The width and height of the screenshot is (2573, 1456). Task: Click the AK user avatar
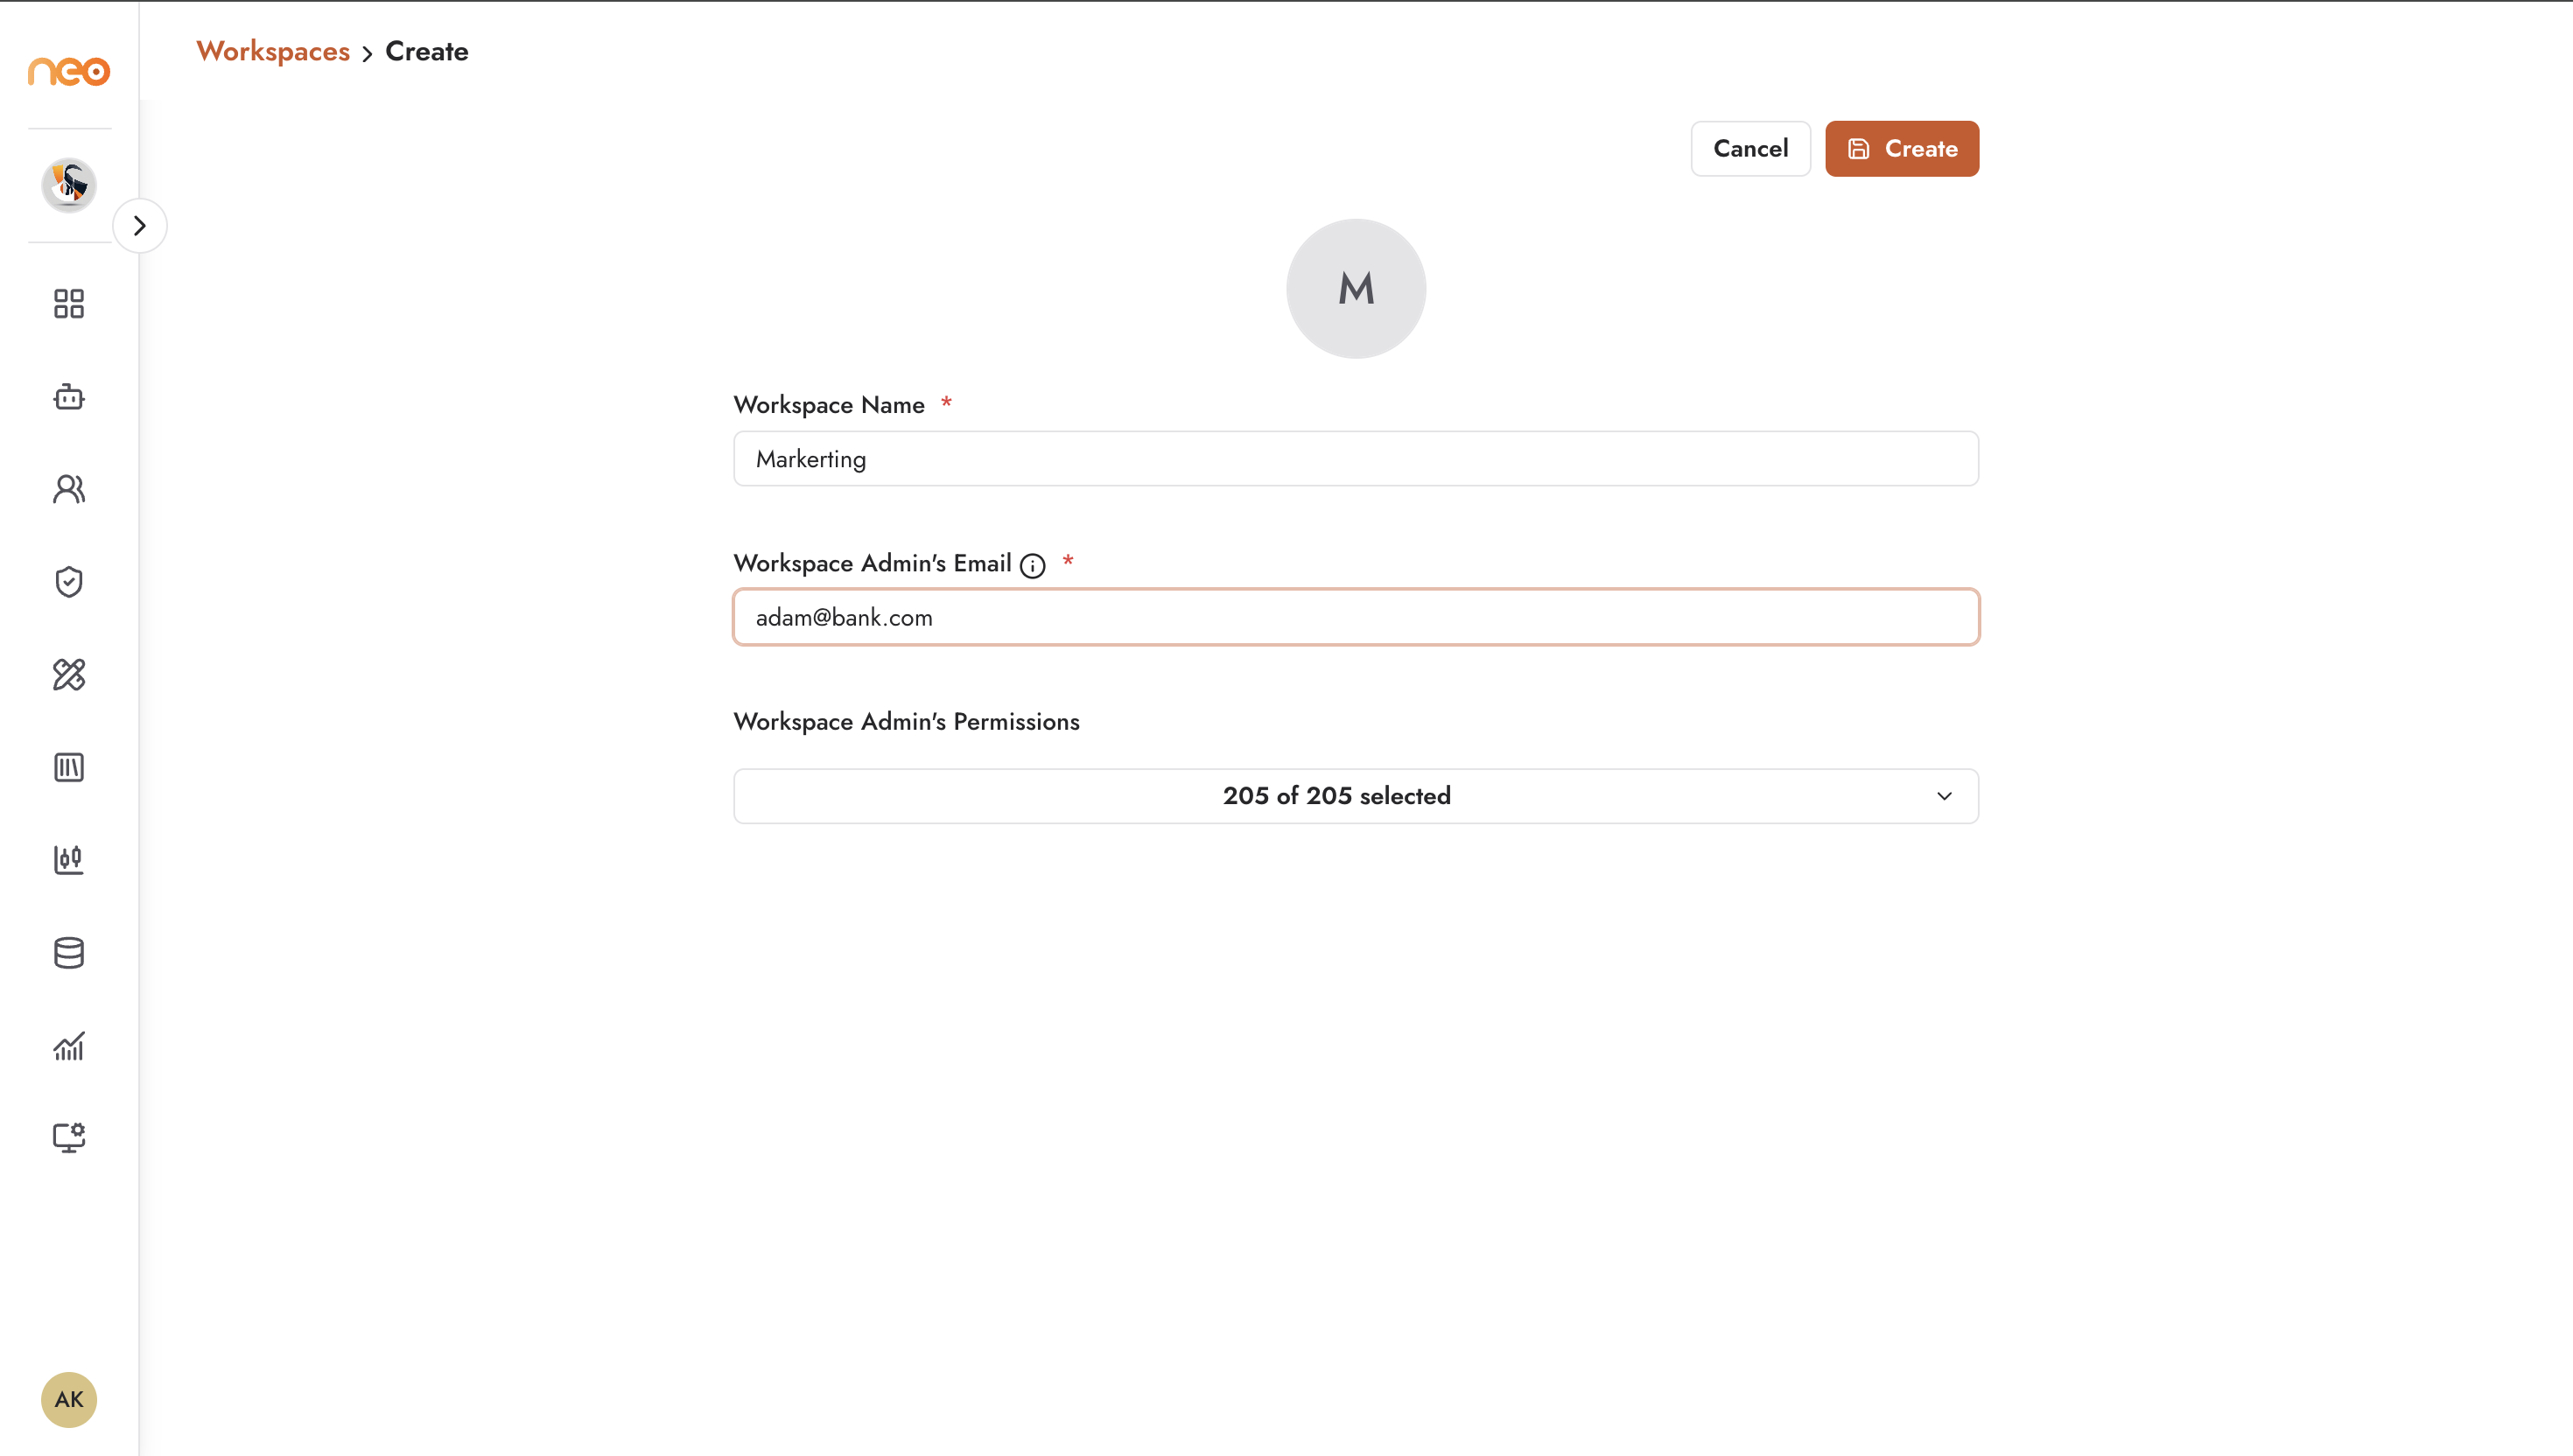point(69,1400)
